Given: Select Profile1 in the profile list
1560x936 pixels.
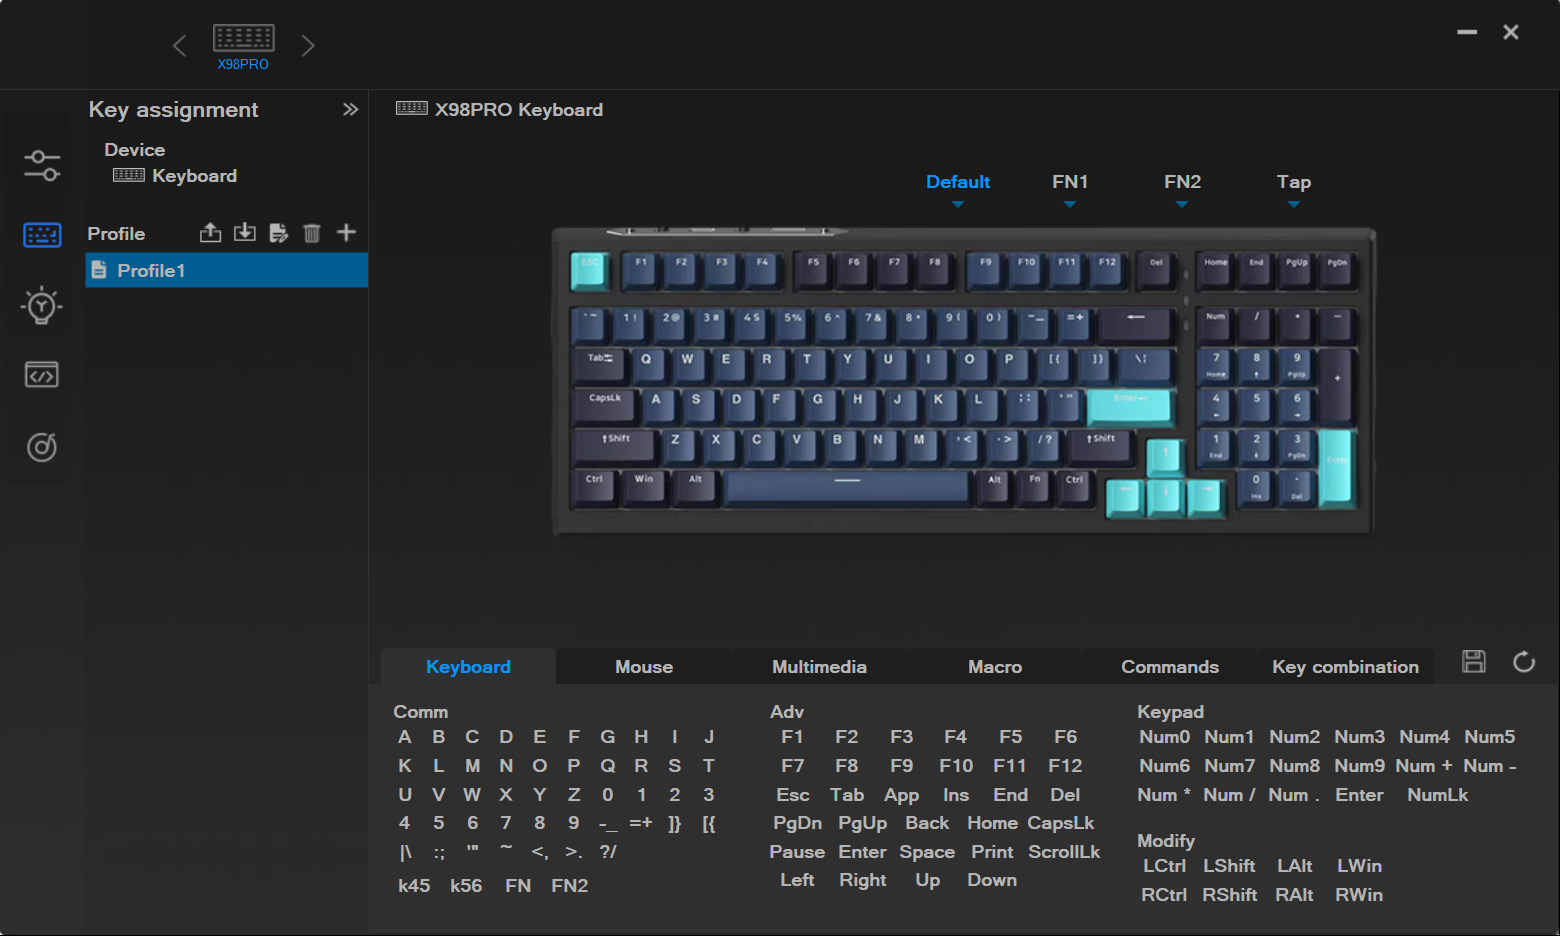Looking at the screenshot, I should 227,270.
